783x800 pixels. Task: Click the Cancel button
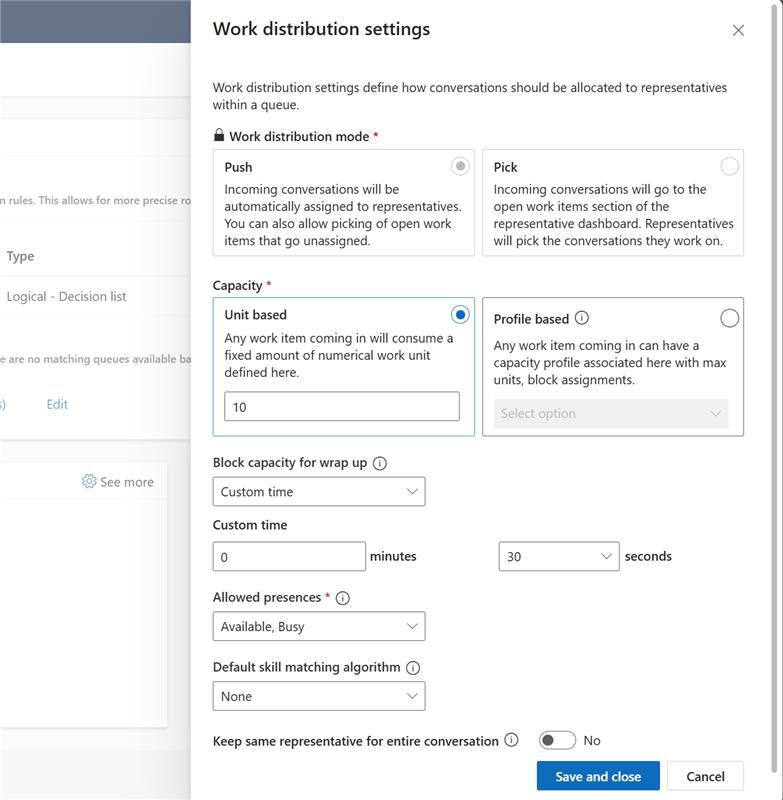click(x=705, y=776)
